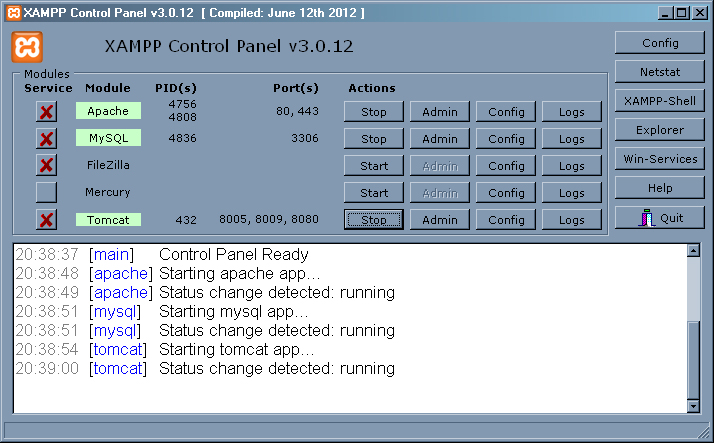This screenshot has width=714, height=443.
Task: Open MySQL Config options
Action: click(x=506, y=139)
